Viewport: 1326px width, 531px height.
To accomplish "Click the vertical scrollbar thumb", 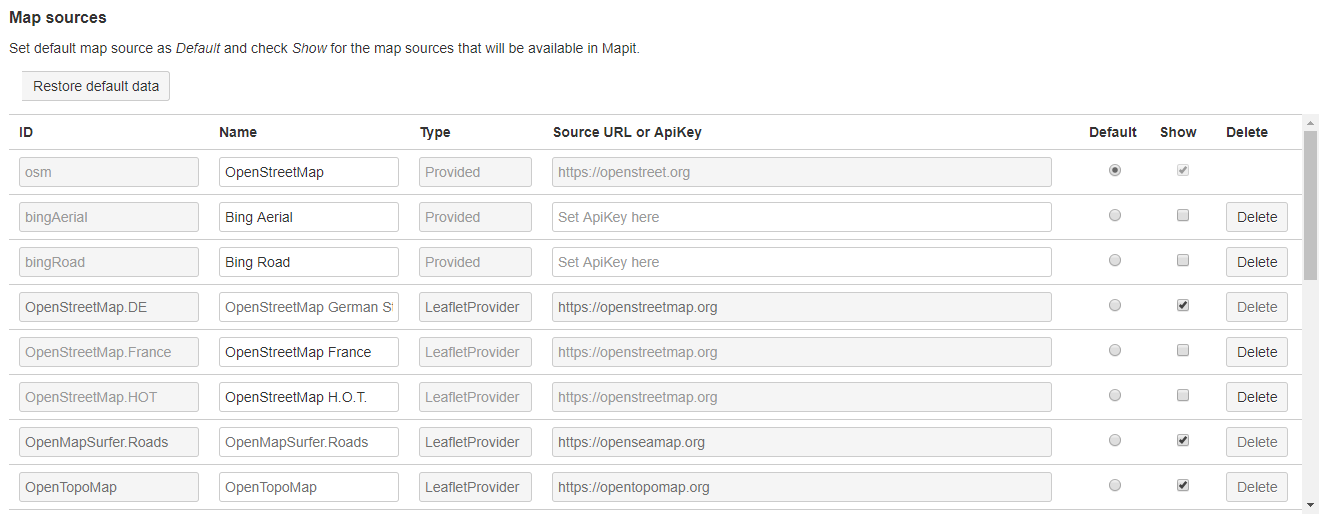I will point(1310,205).
